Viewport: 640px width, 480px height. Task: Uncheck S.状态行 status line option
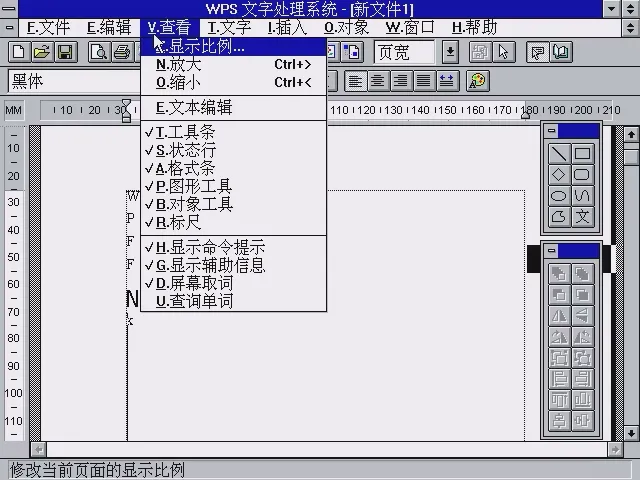(x=233, y=150)
